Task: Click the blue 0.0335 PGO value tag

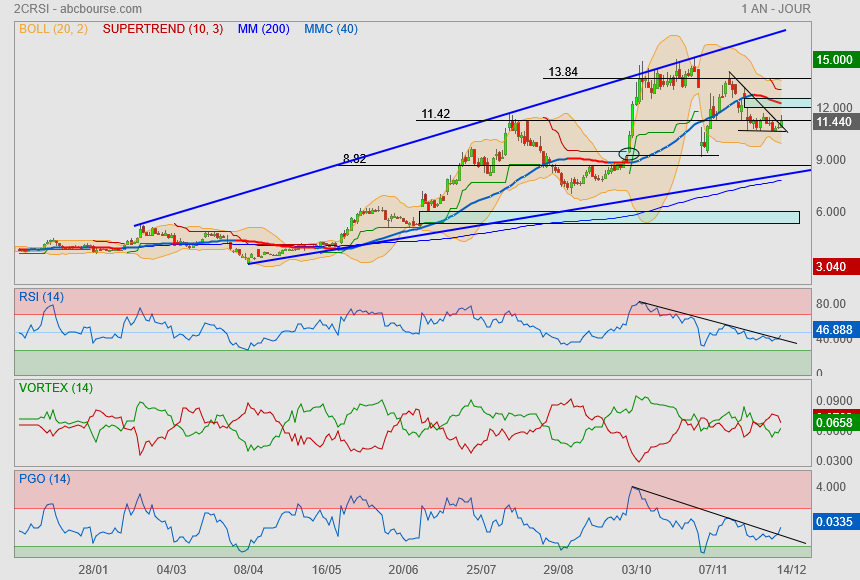Action: point(833,520)
